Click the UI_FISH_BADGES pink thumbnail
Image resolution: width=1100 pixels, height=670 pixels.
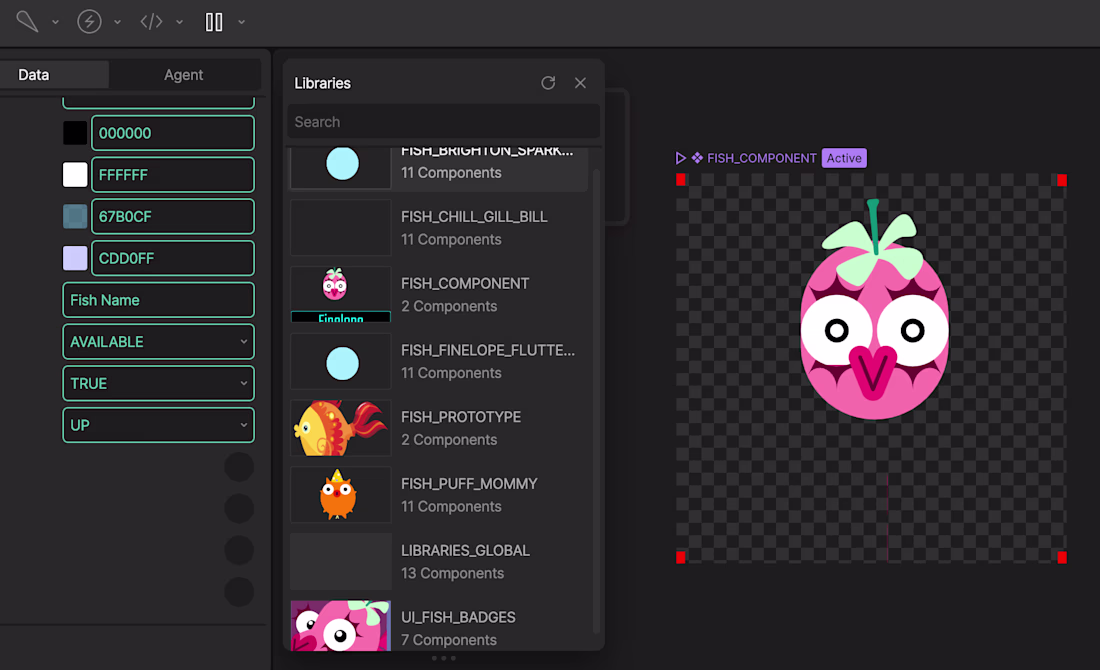(341, 625)
